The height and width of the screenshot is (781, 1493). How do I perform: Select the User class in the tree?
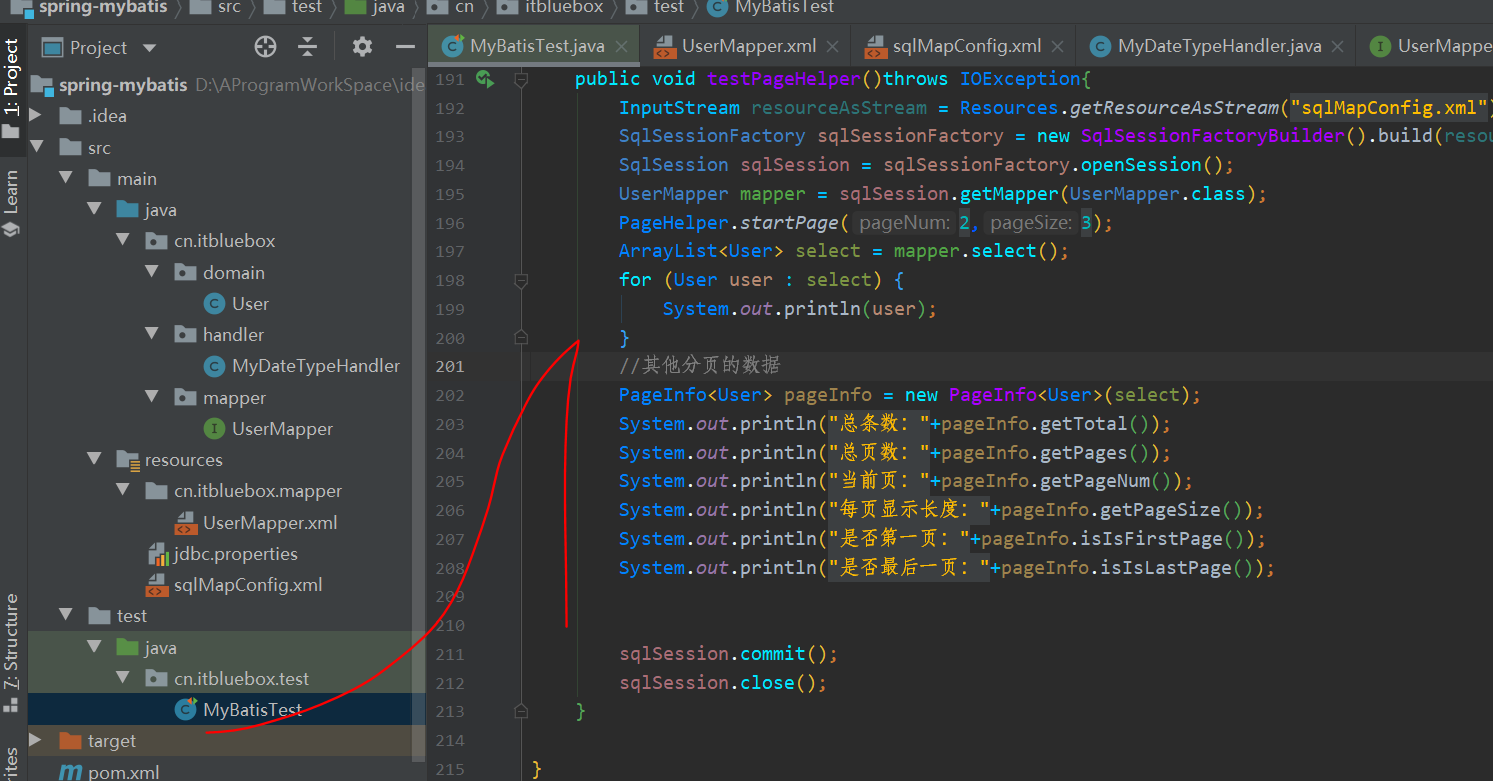(x=250, y=304)
